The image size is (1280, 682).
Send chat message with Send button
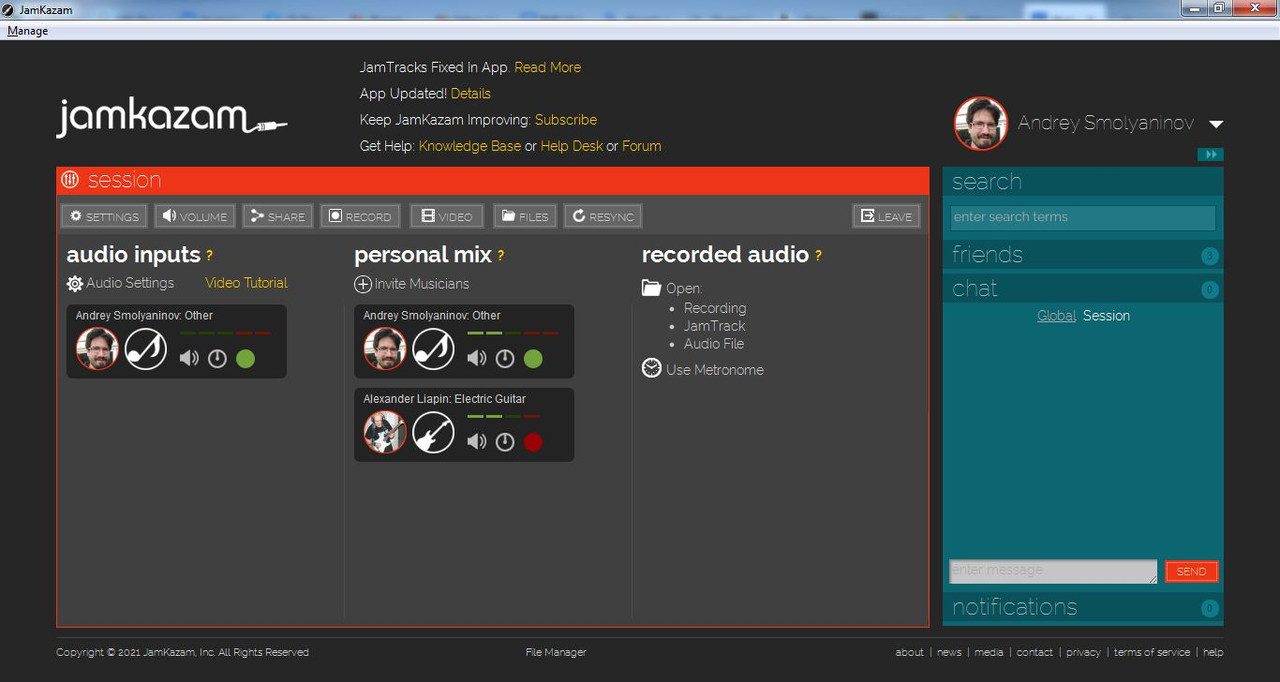pyautogui.click(x=1191, y=571)
